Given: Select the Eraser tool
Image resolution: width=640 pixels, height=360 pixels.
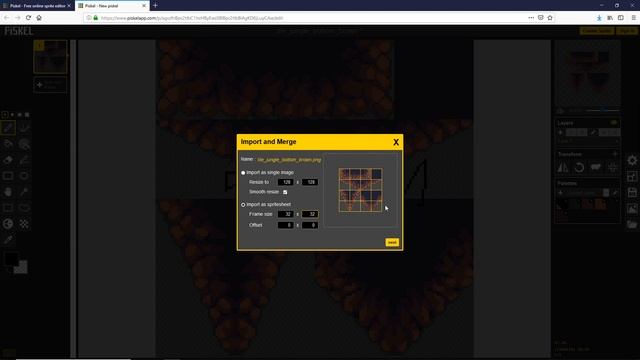Looking at the screenshot, I should pyautogui.click(x=9, y=160).
